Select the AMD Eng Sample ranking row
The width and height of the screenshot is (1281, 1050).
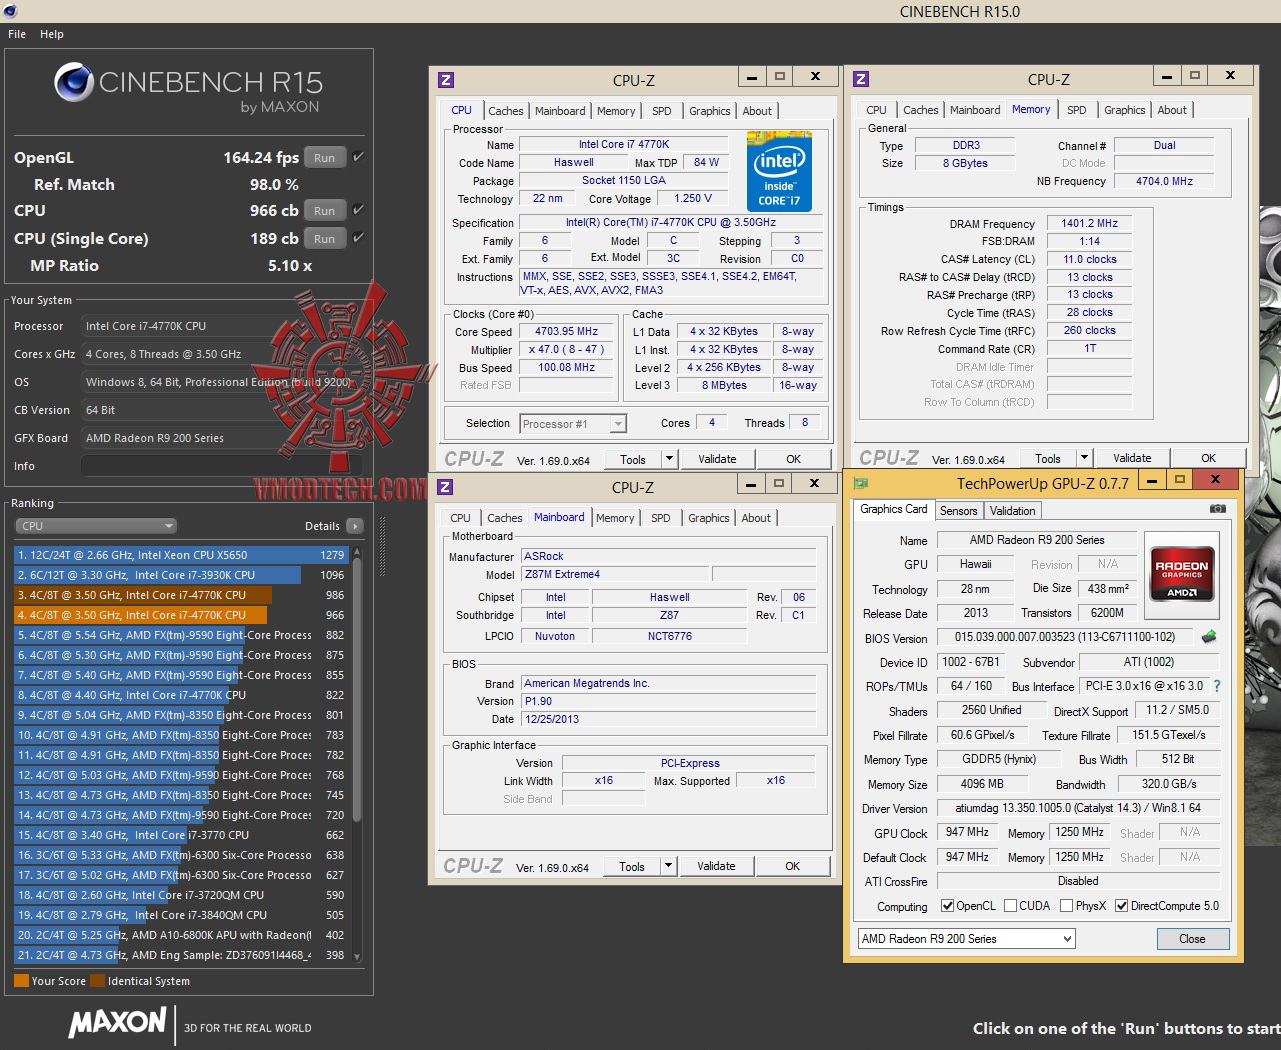coord(180,955)
